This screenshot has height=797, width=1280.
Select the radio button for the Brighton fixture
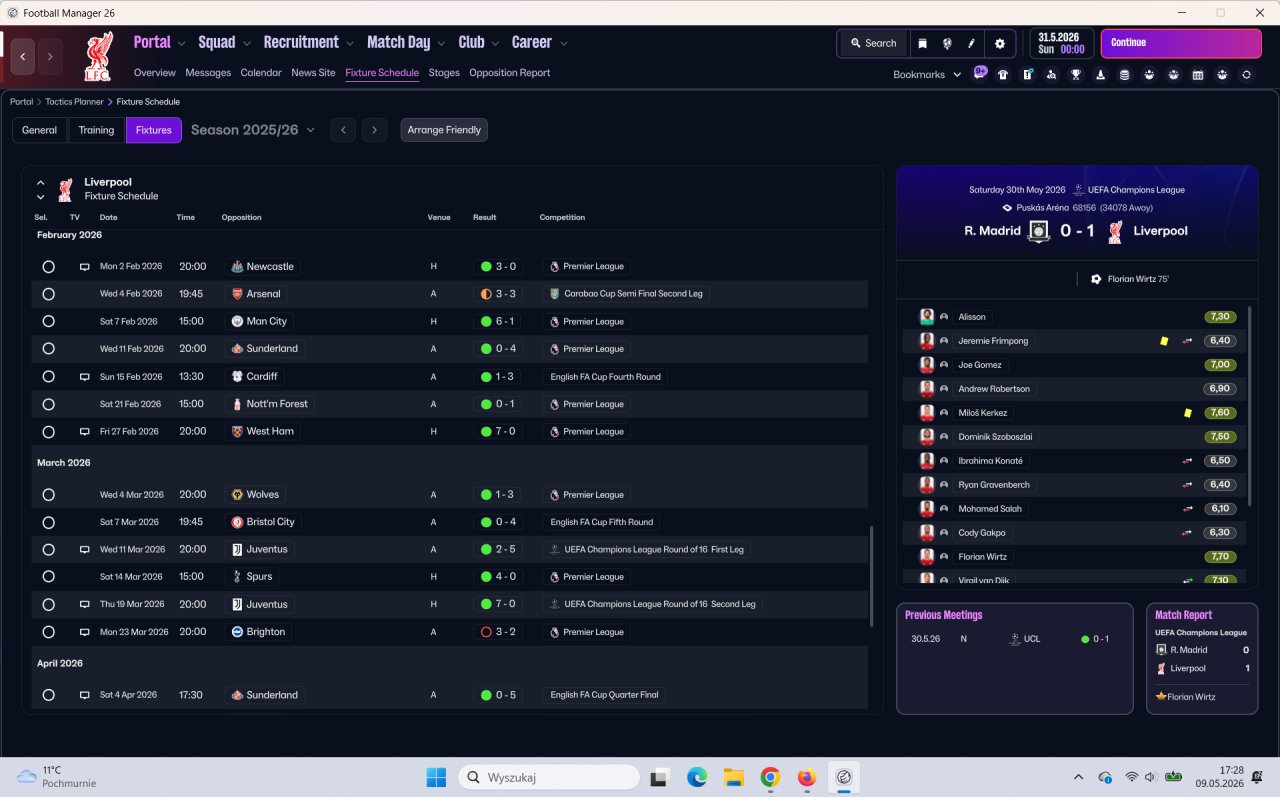pos(48,632)
